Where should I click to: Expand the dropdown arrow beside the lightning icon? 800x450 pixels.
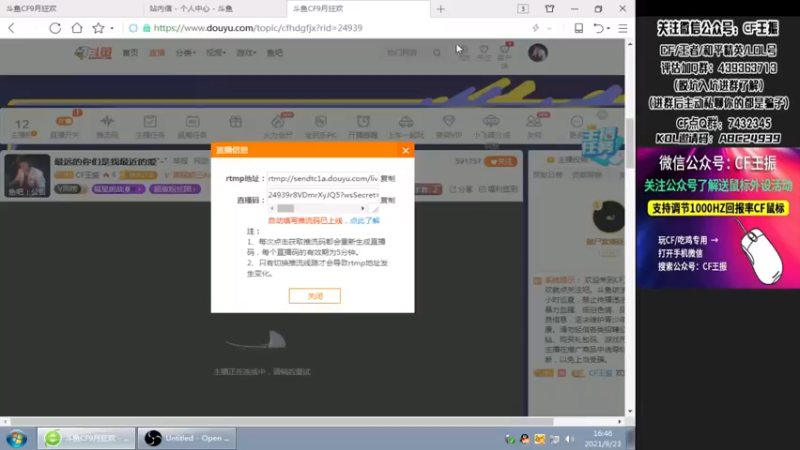point(549,28)
